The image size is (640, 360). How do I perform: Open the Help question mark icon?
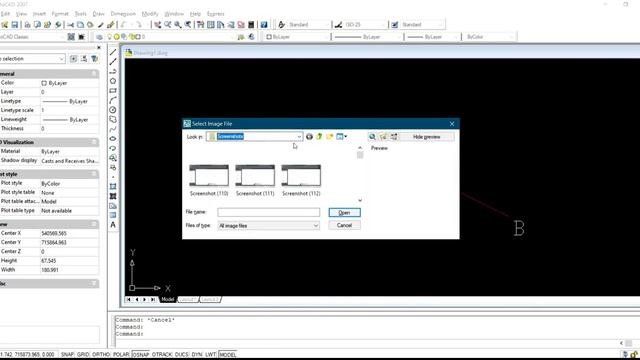tap(264, 25)
